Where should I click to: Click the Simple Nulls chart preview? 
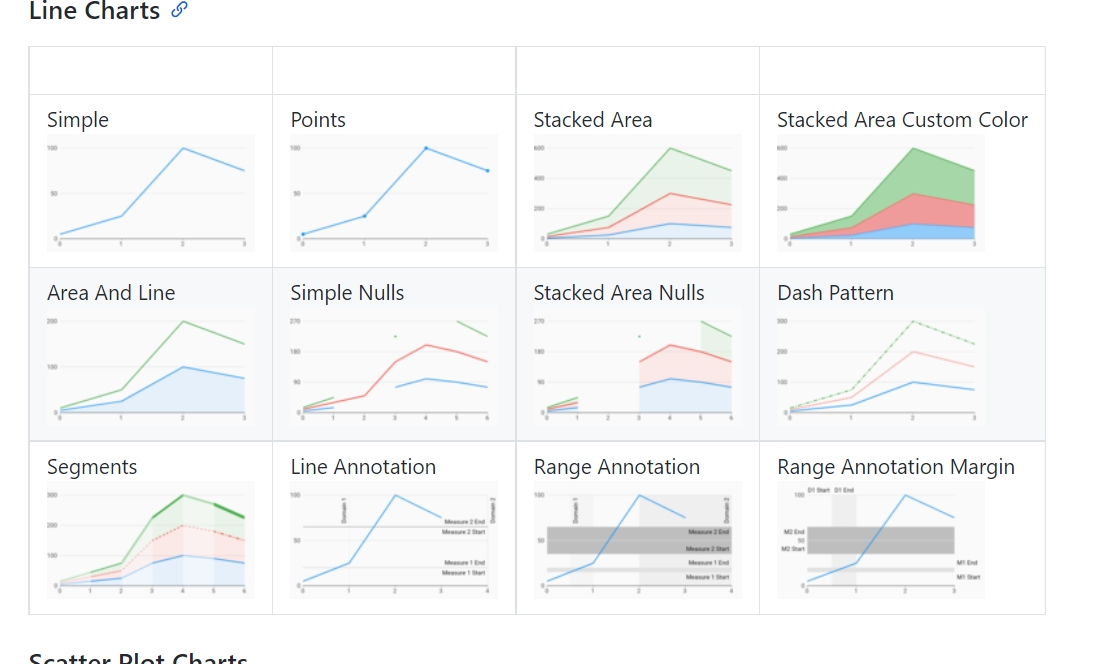[393, 368]
